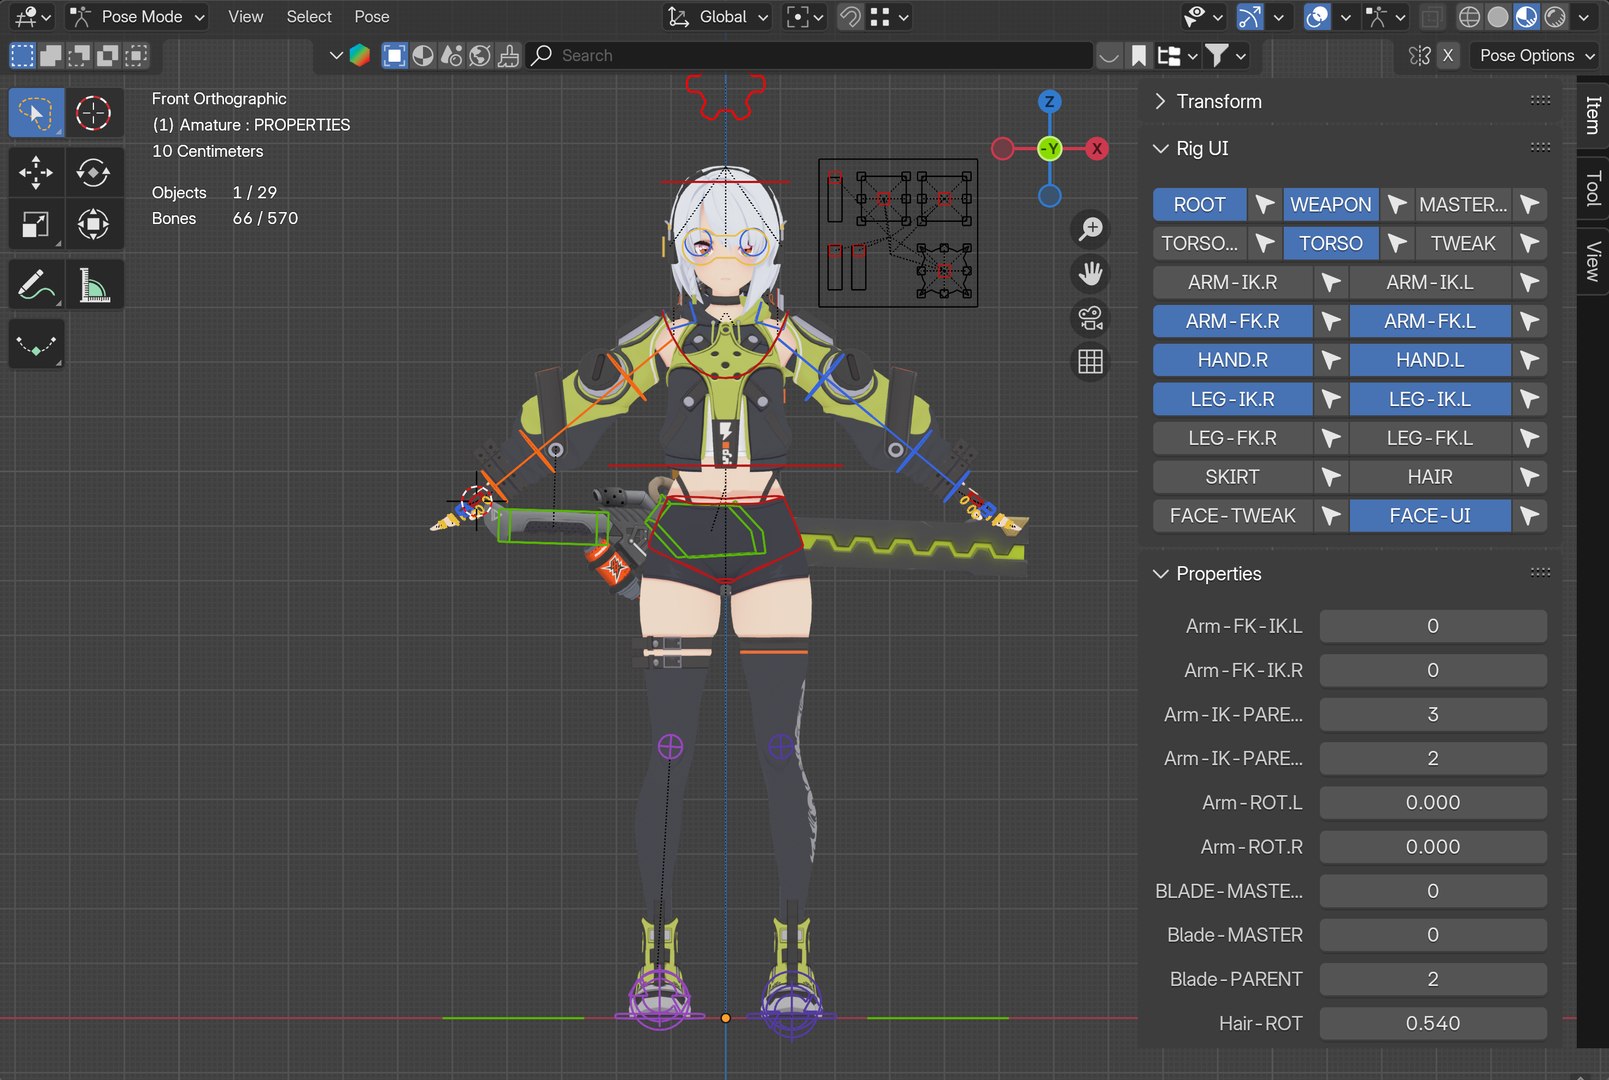Open the View menu
Viewport: 1609px width, 1080px height.
(x=245, y=17)
